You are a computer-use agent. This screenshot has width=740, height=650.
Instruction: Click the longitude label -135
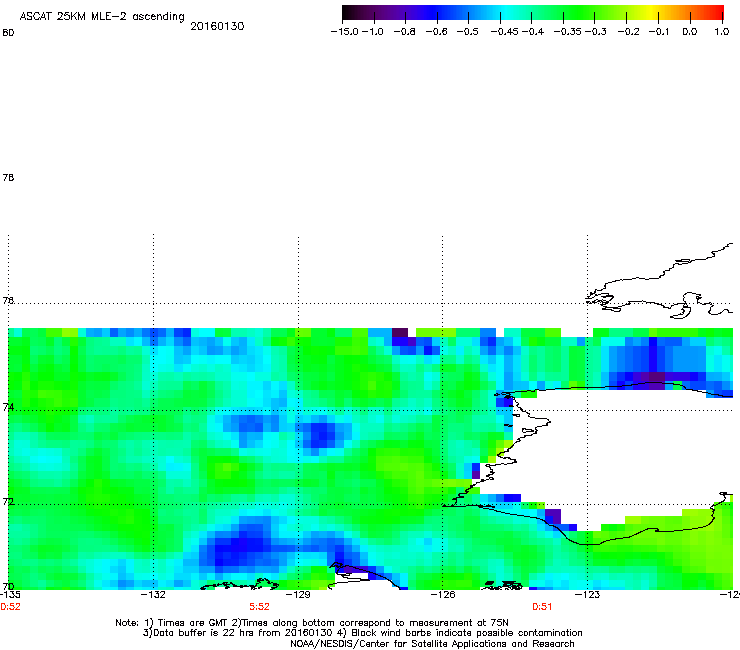(10, 595)
